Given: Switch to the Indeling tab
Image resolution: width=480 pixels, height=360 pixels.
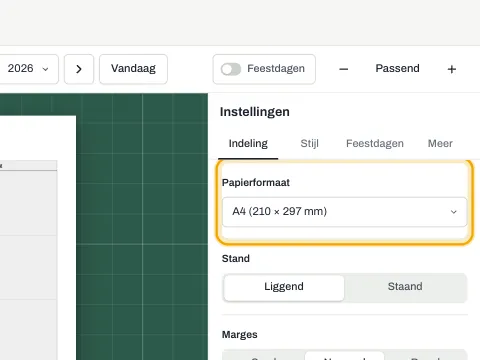Looking at the screenshot, I should [x=248, y=143].
